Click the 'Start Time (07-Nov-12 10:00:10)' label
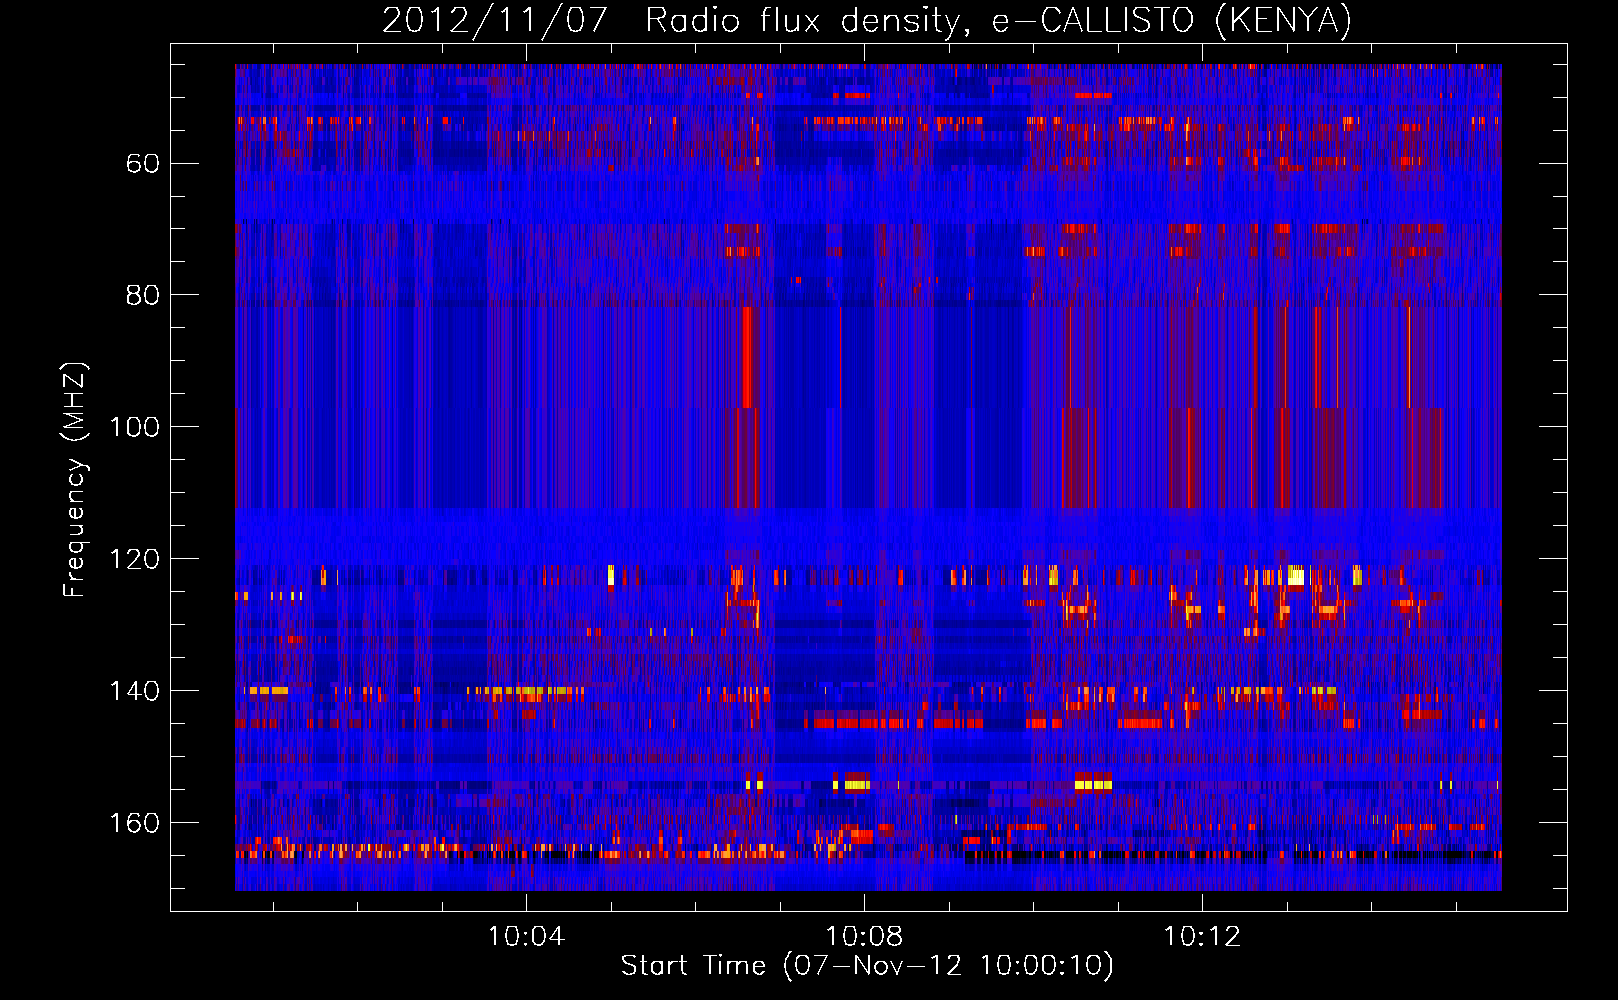The image size is (1618, 1000). coord(867,966)
